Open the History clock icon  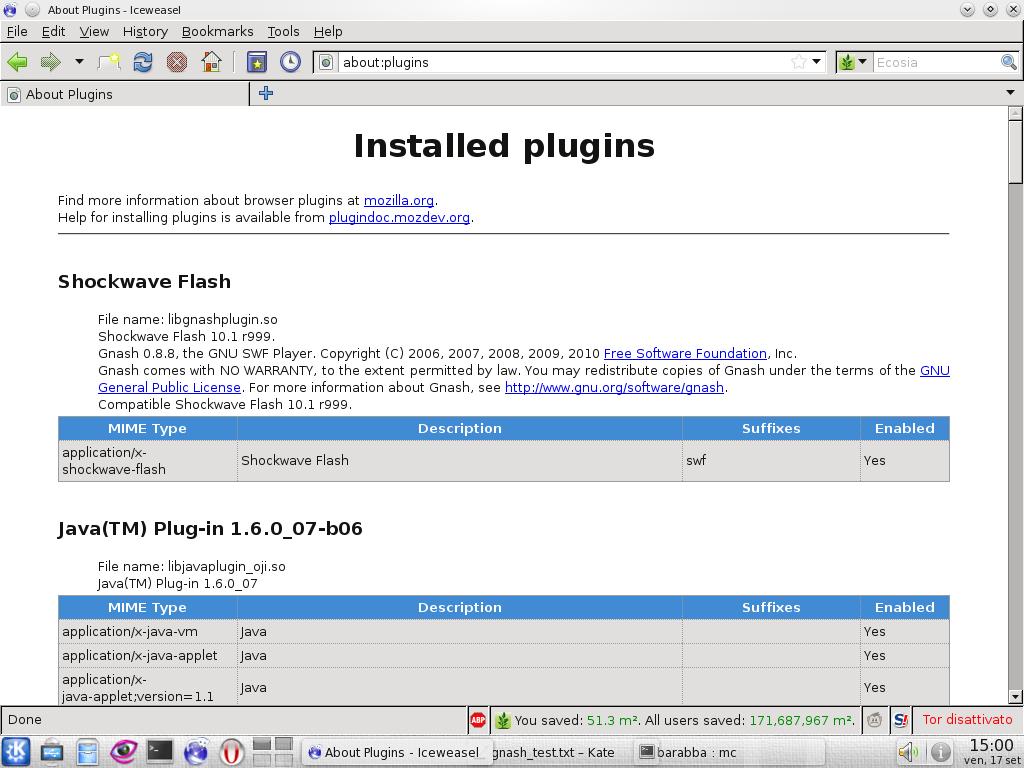coord(290,62)
